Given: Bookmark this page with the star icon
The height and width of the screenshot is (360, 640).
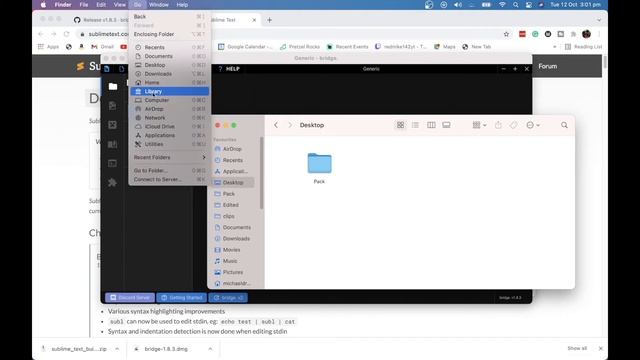Looking at the screenshot, I should [x=506, y=34].
